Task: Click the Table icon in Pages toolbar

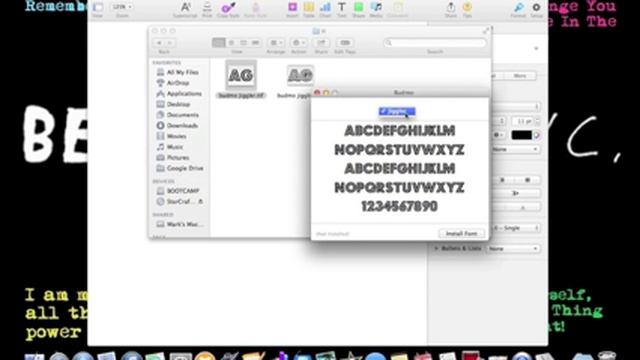Action: click(309, 7)
